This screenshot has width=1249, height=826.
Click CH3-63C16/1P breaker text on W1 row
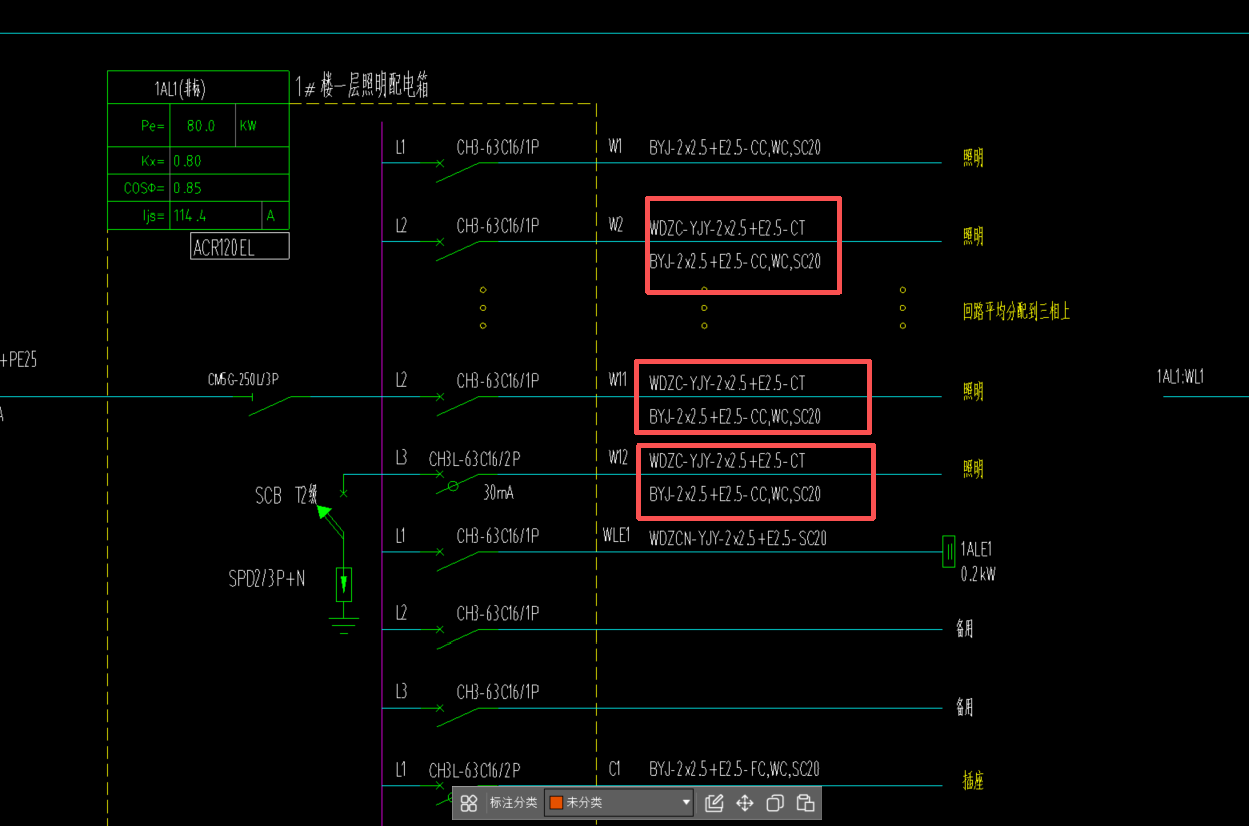pos(498,148)
